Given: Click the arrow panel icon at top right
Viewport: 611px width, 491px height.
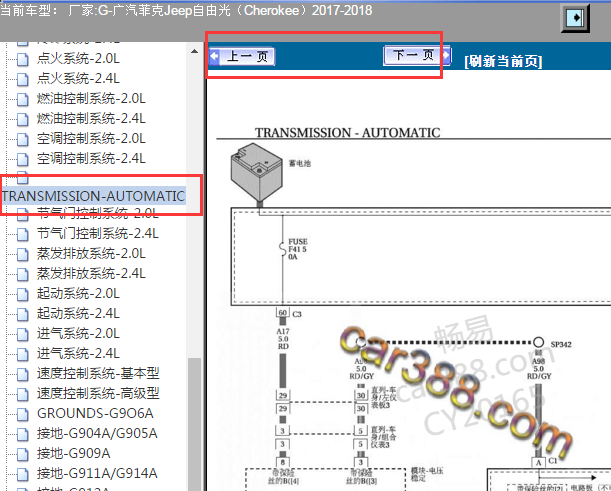Looking at the screenshot, I should (x=575, y=18).
